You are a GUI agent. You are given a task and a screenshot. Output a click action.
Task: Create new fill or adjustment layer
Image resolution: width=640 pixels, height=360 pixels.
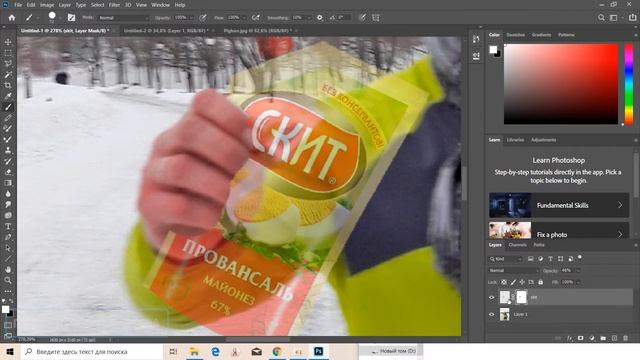(592, 338)
